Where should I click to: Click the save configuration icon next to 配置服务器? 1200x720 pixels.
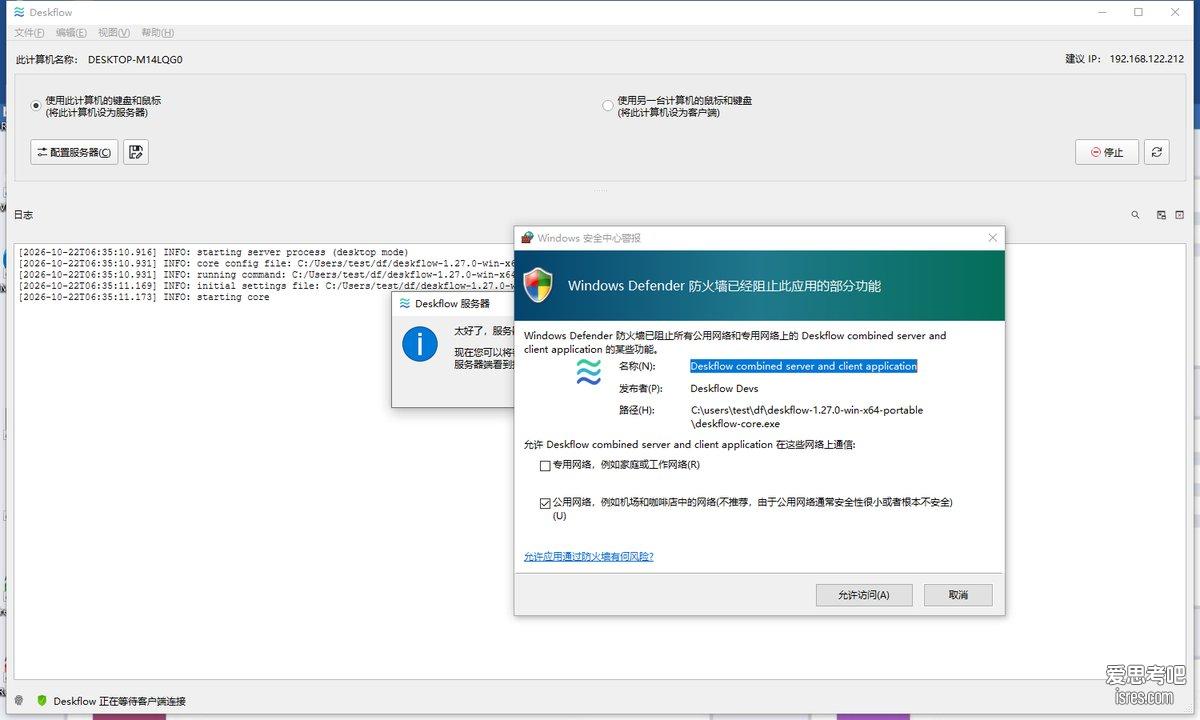[136, 152]
